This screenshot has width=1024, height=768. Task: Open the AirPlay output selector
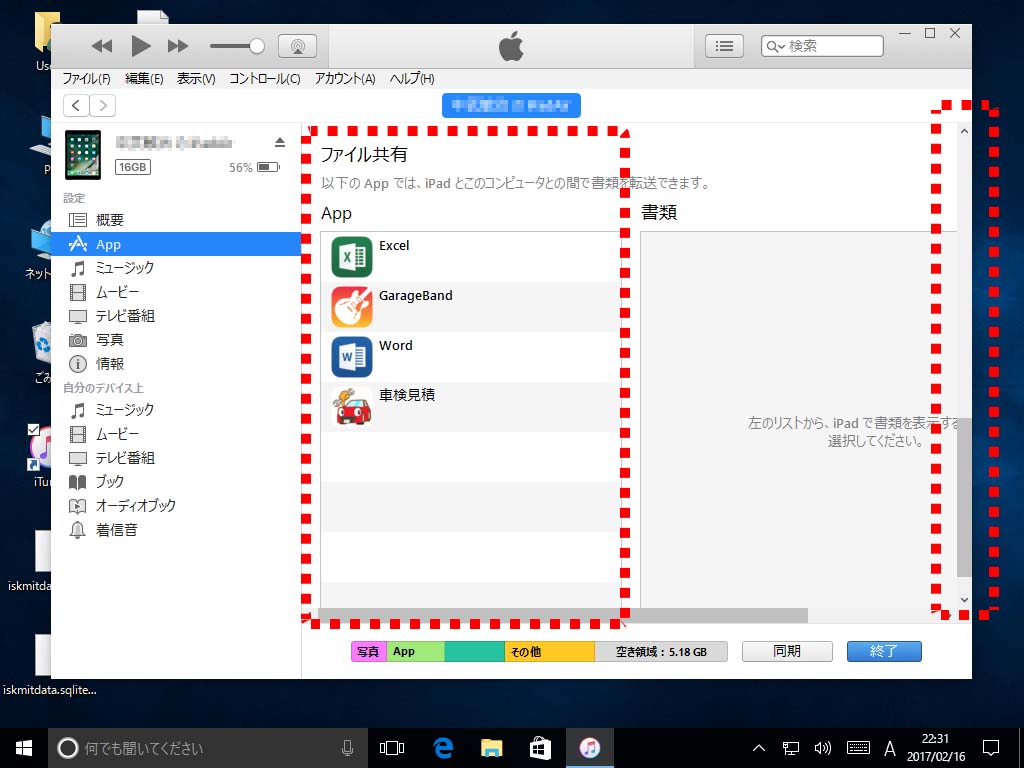pyautogui.click(x=297, y=46)
